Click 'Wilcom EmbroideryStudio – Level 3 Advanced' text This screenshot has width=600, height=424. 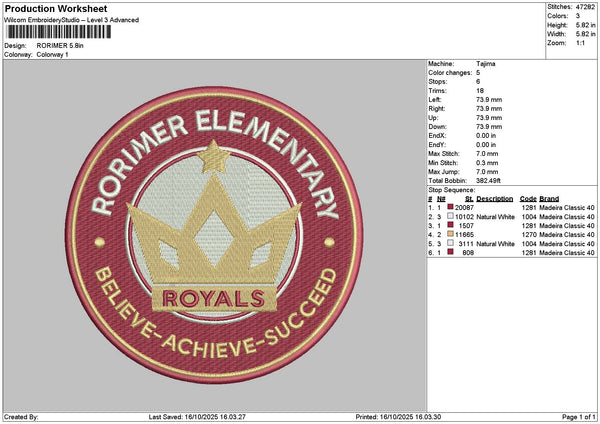coord(72,20)
